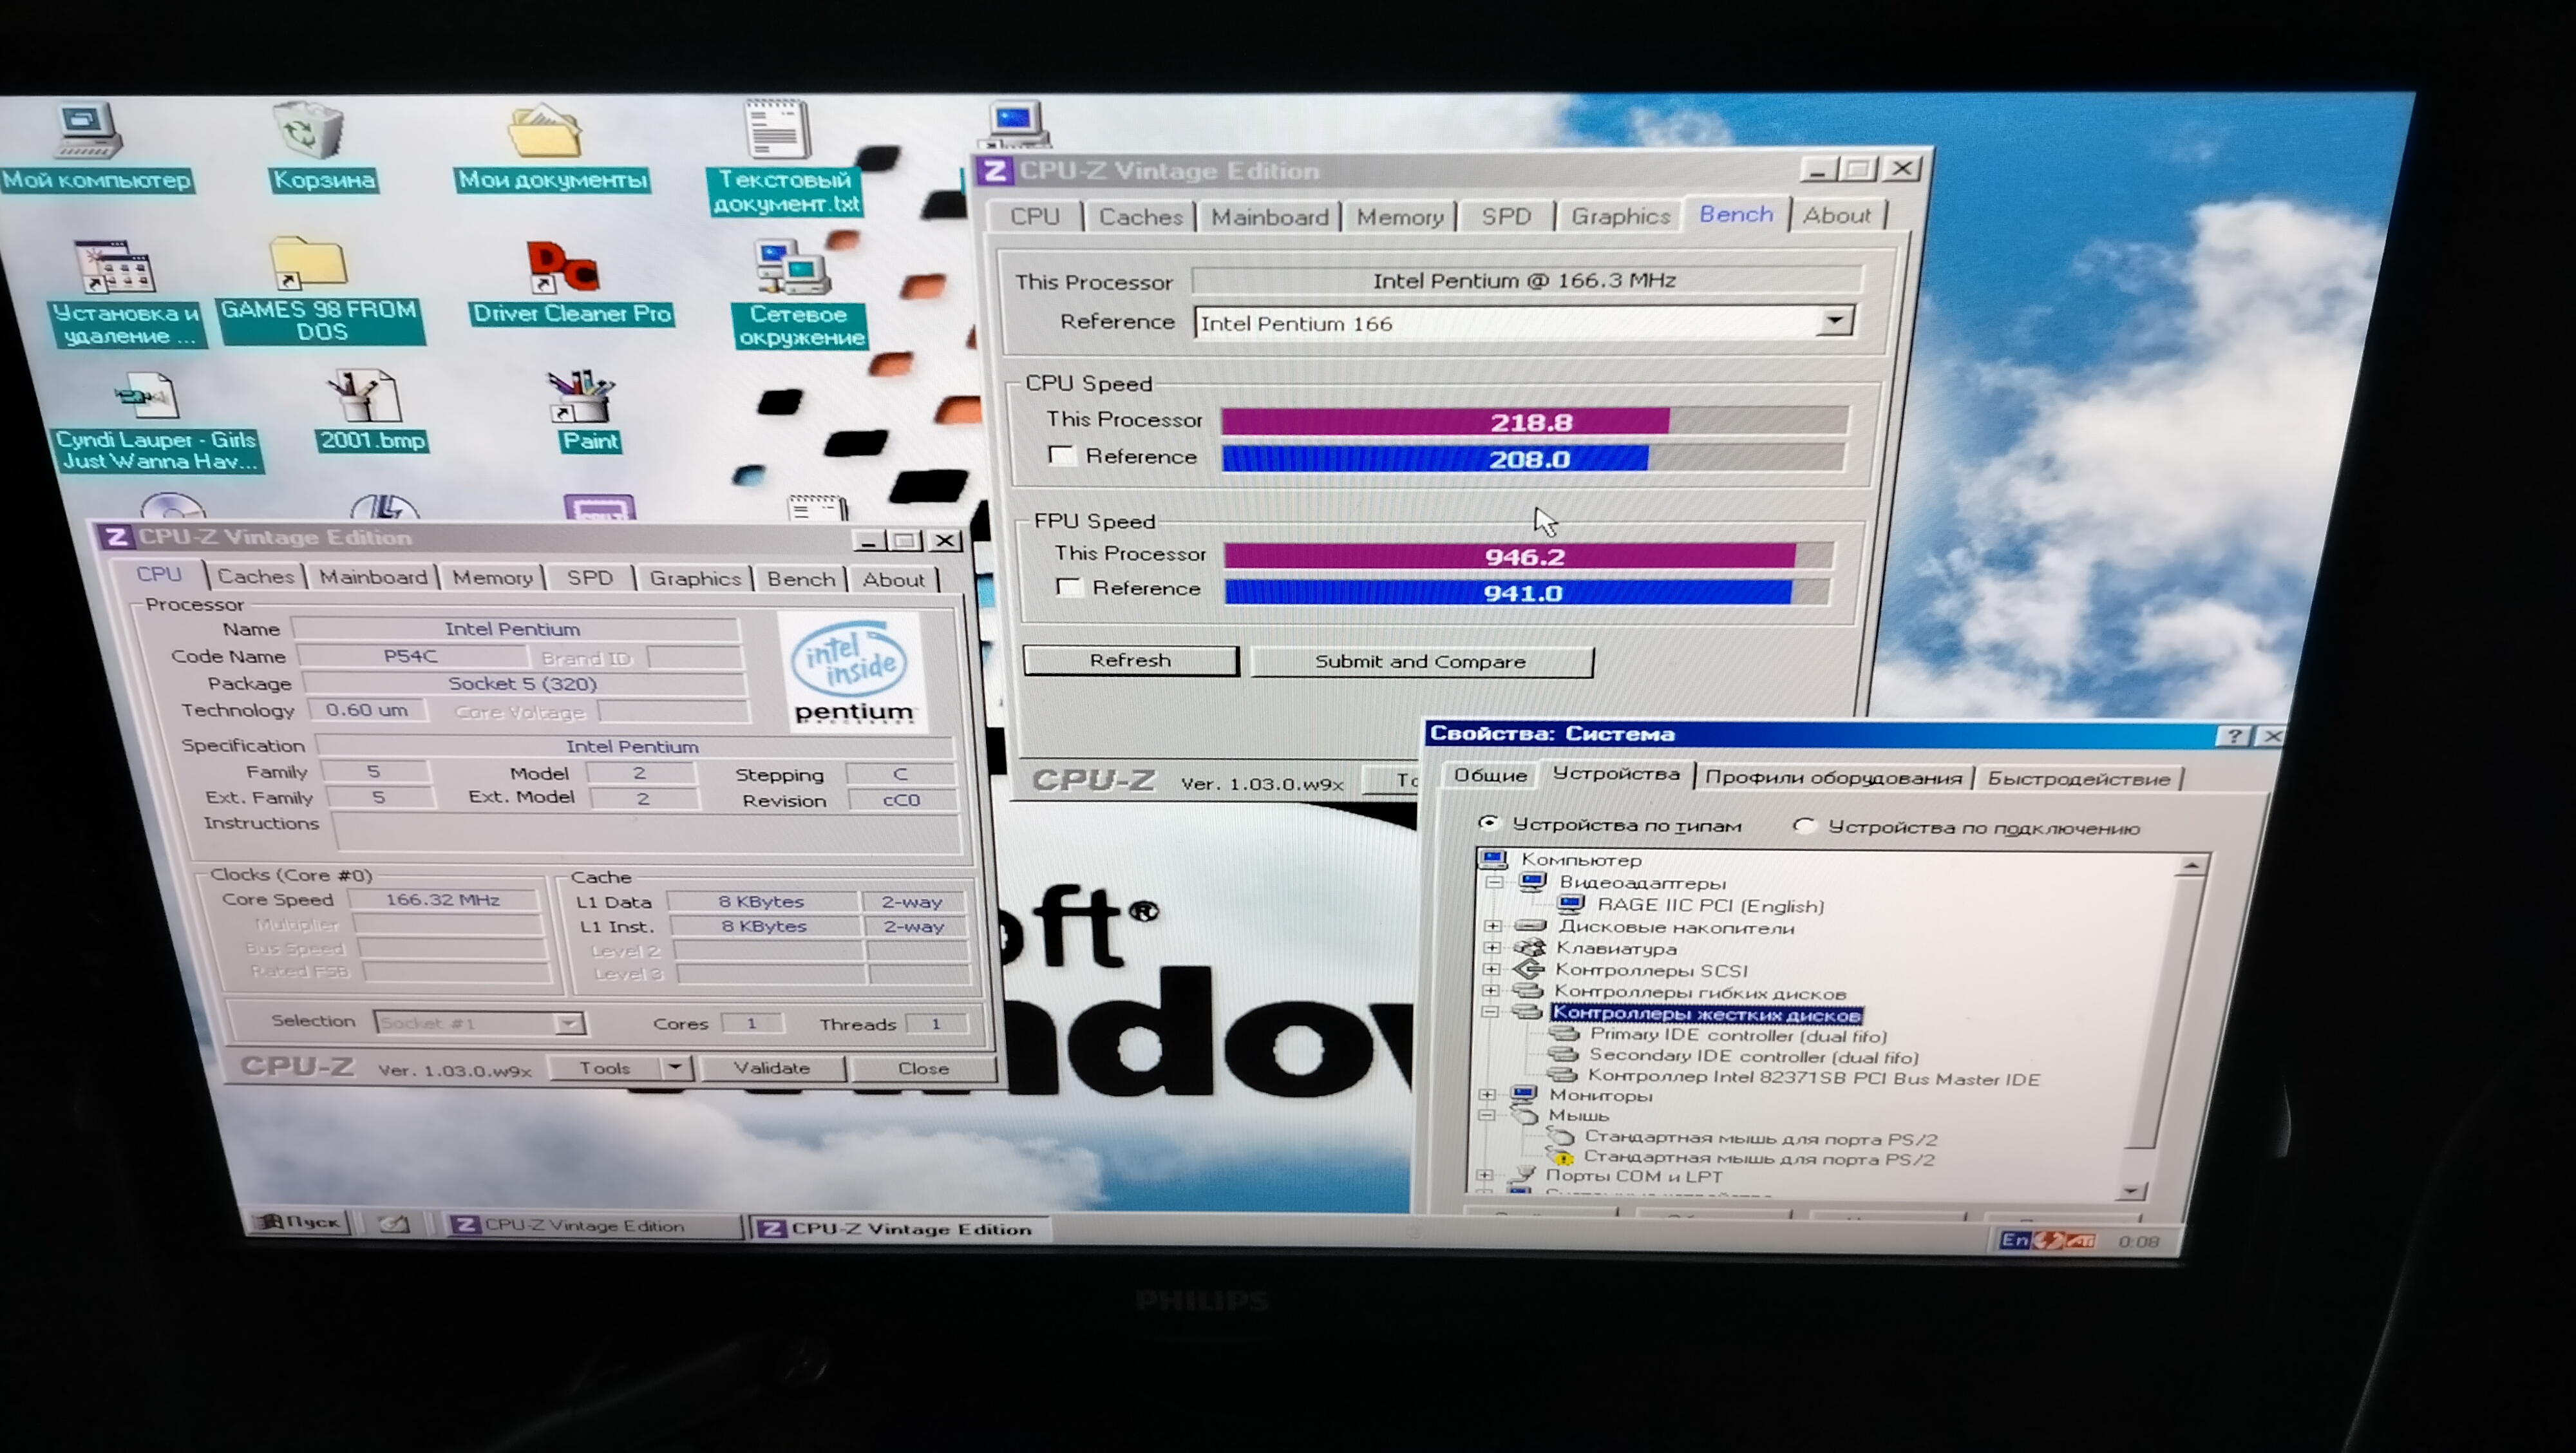Enable CPU Speed Reference checkbox
2576x1453 pixels.
click(x=1061, y=456)
